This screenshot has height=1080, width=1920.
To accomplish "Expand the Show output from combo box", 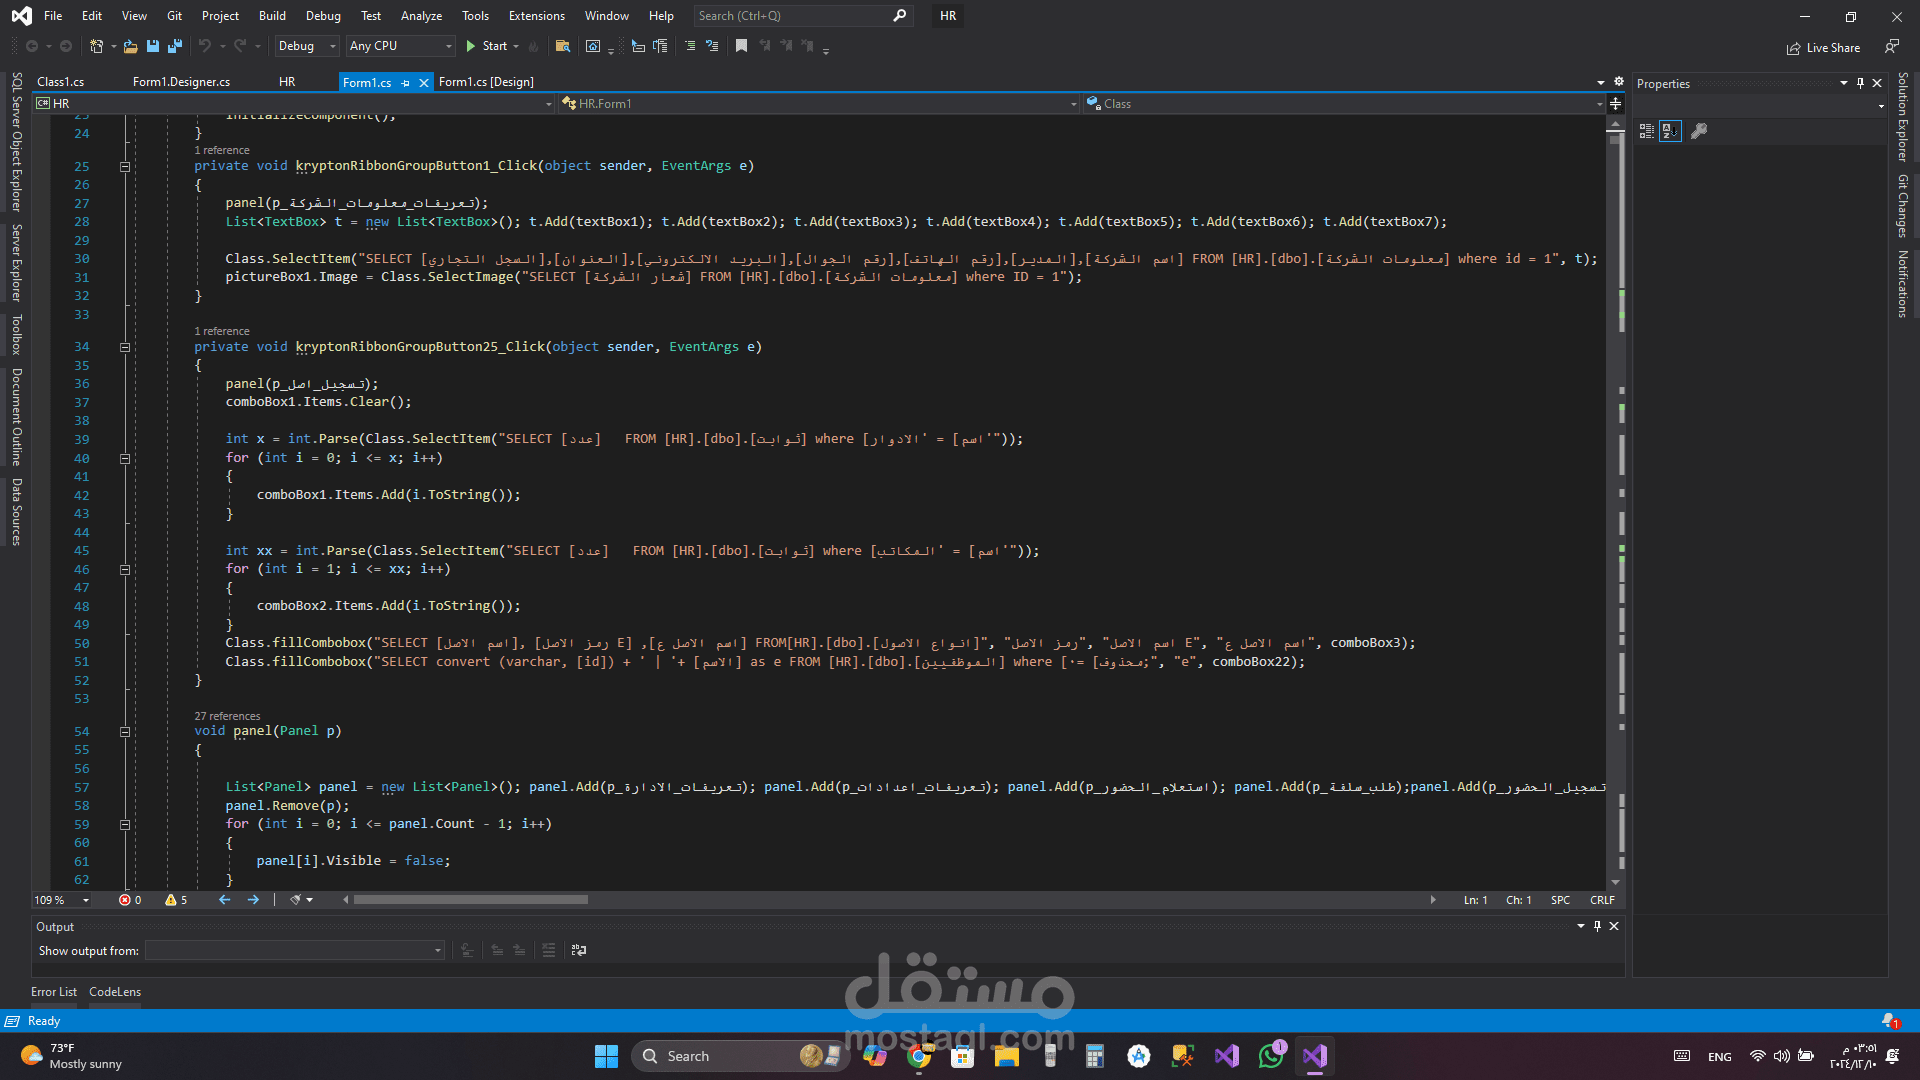I will point(437,951).
